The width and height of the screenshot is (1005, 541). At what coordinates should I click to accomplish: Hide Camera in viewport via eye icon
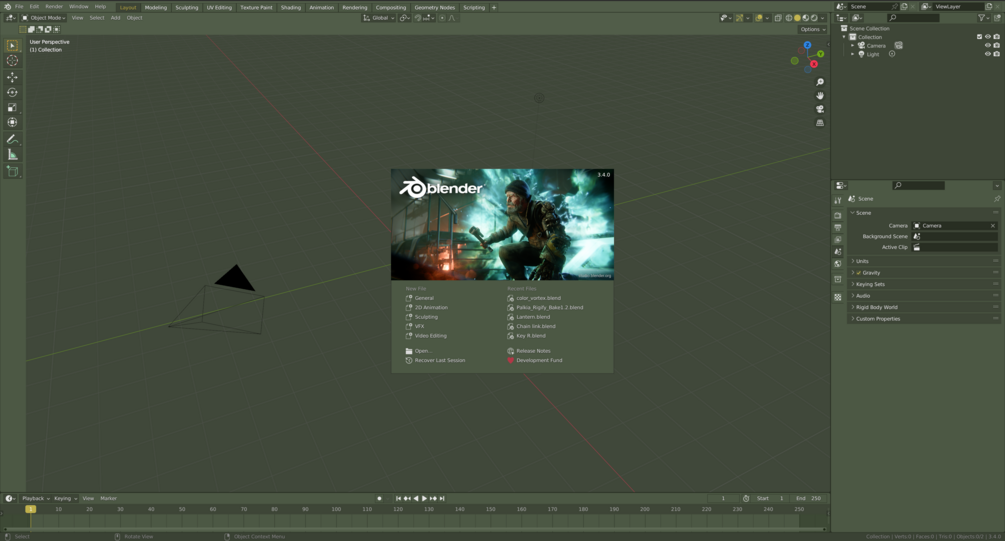988,46
